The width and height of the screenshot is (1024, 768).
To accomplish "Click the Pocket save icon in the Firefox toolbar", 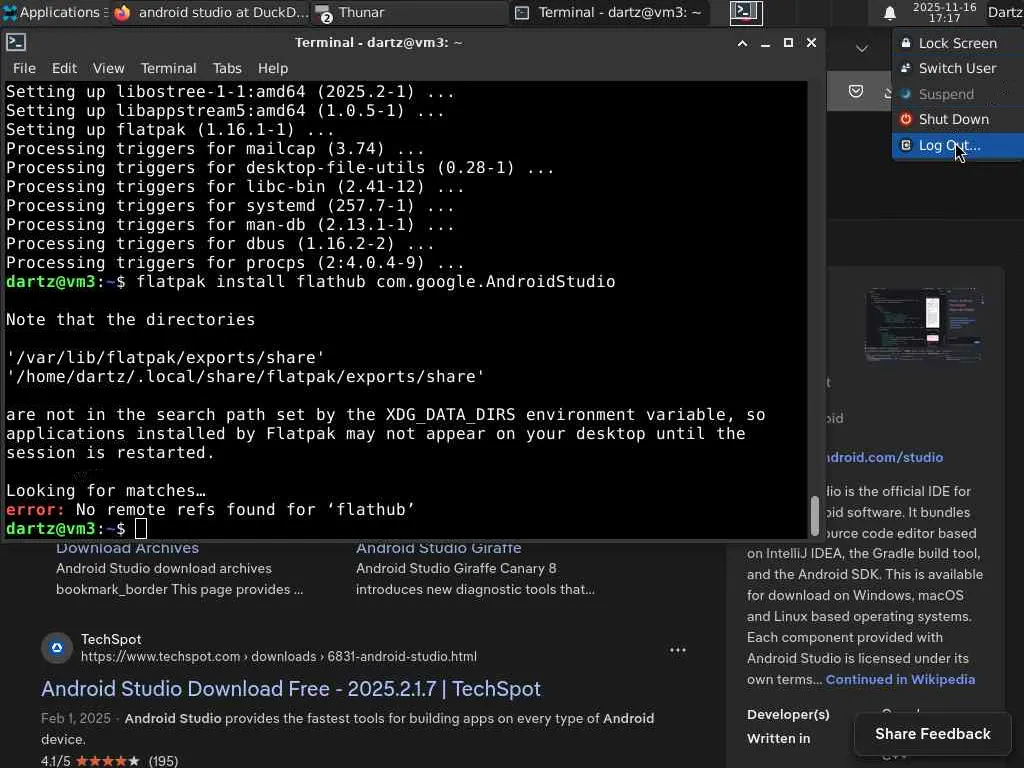I will click(x=856, y=91).
